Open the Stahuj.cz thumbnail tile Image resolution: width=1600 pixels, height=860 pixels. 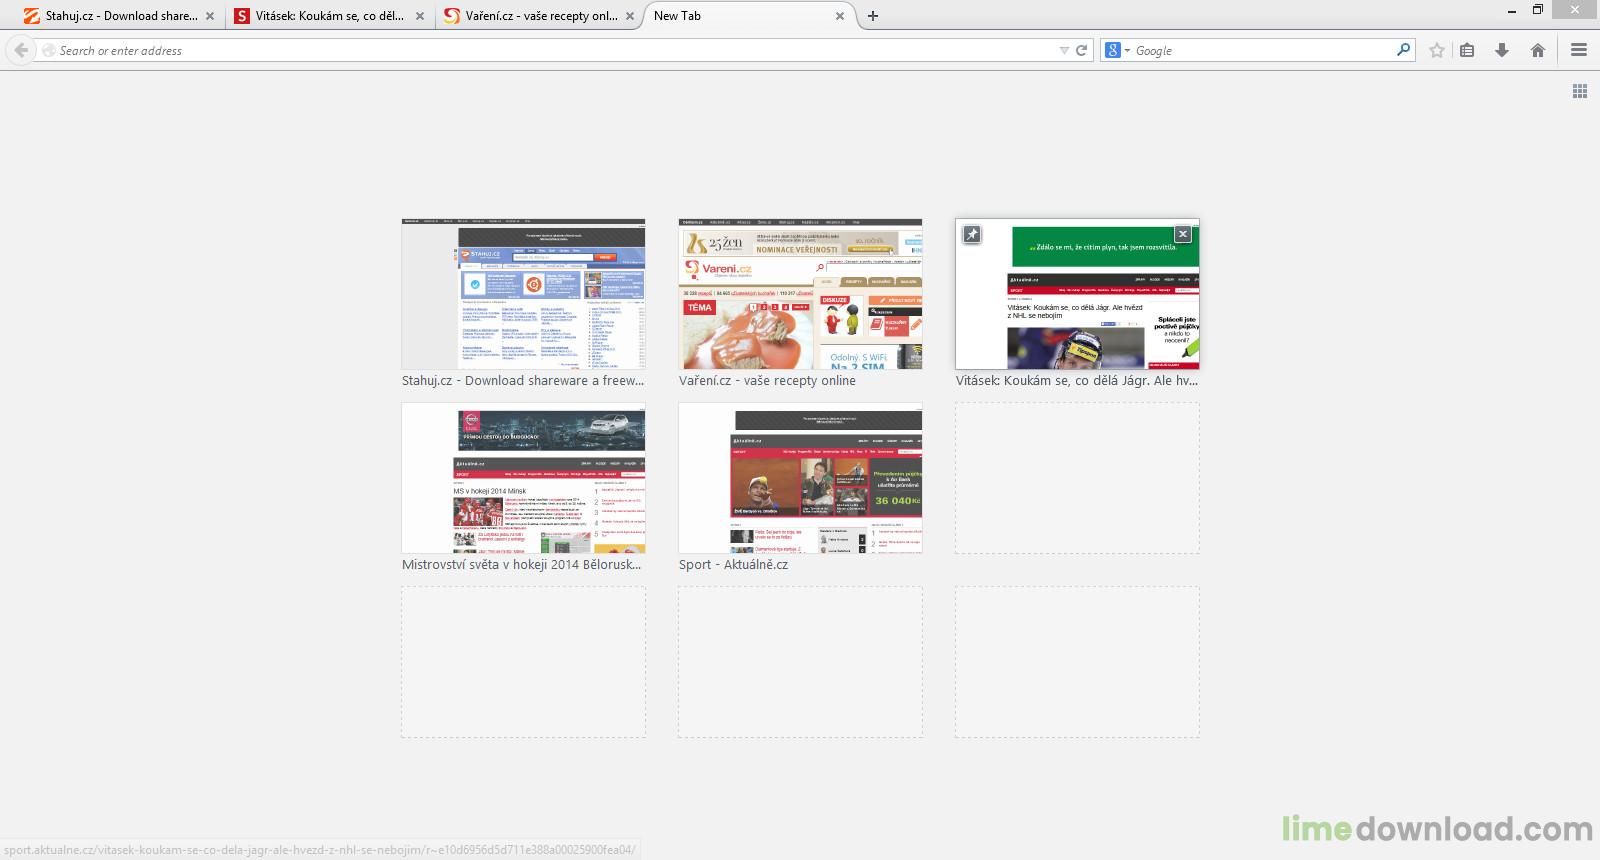(x=523, y=294)
